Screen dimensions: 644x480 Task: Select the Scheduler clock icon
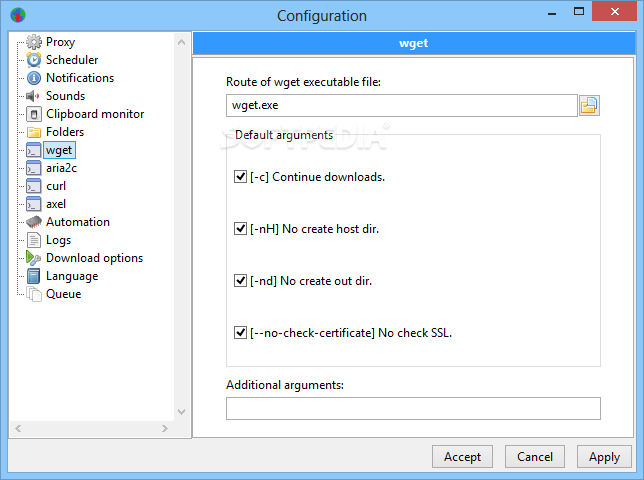[34, 60]
